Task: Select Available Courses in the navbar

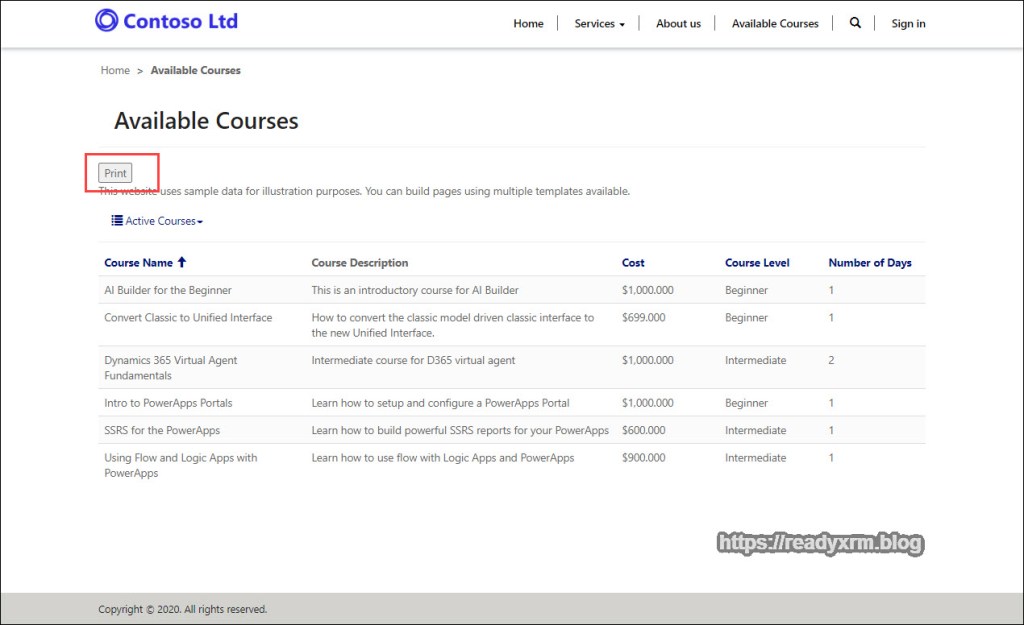Action: [x=774, y=24]
